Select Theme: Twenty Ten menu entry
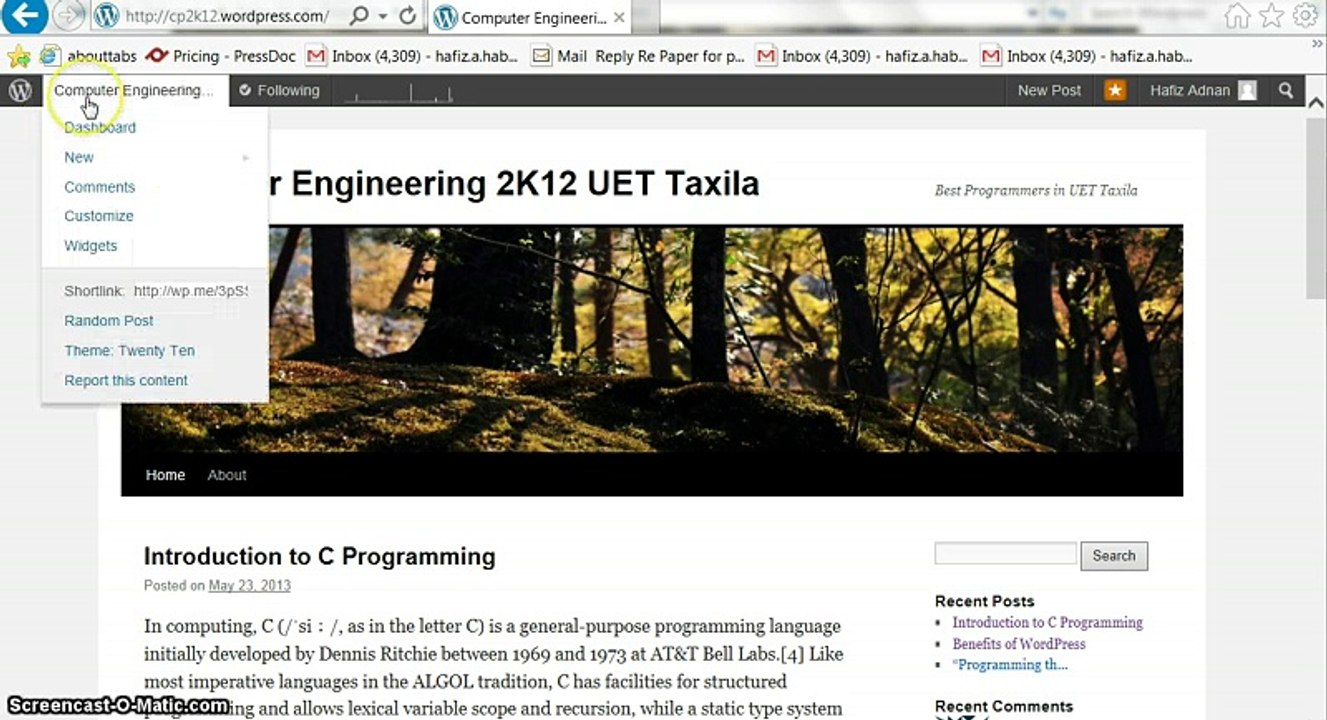This screenshot has width=1327, height=720. click(129, 351)
